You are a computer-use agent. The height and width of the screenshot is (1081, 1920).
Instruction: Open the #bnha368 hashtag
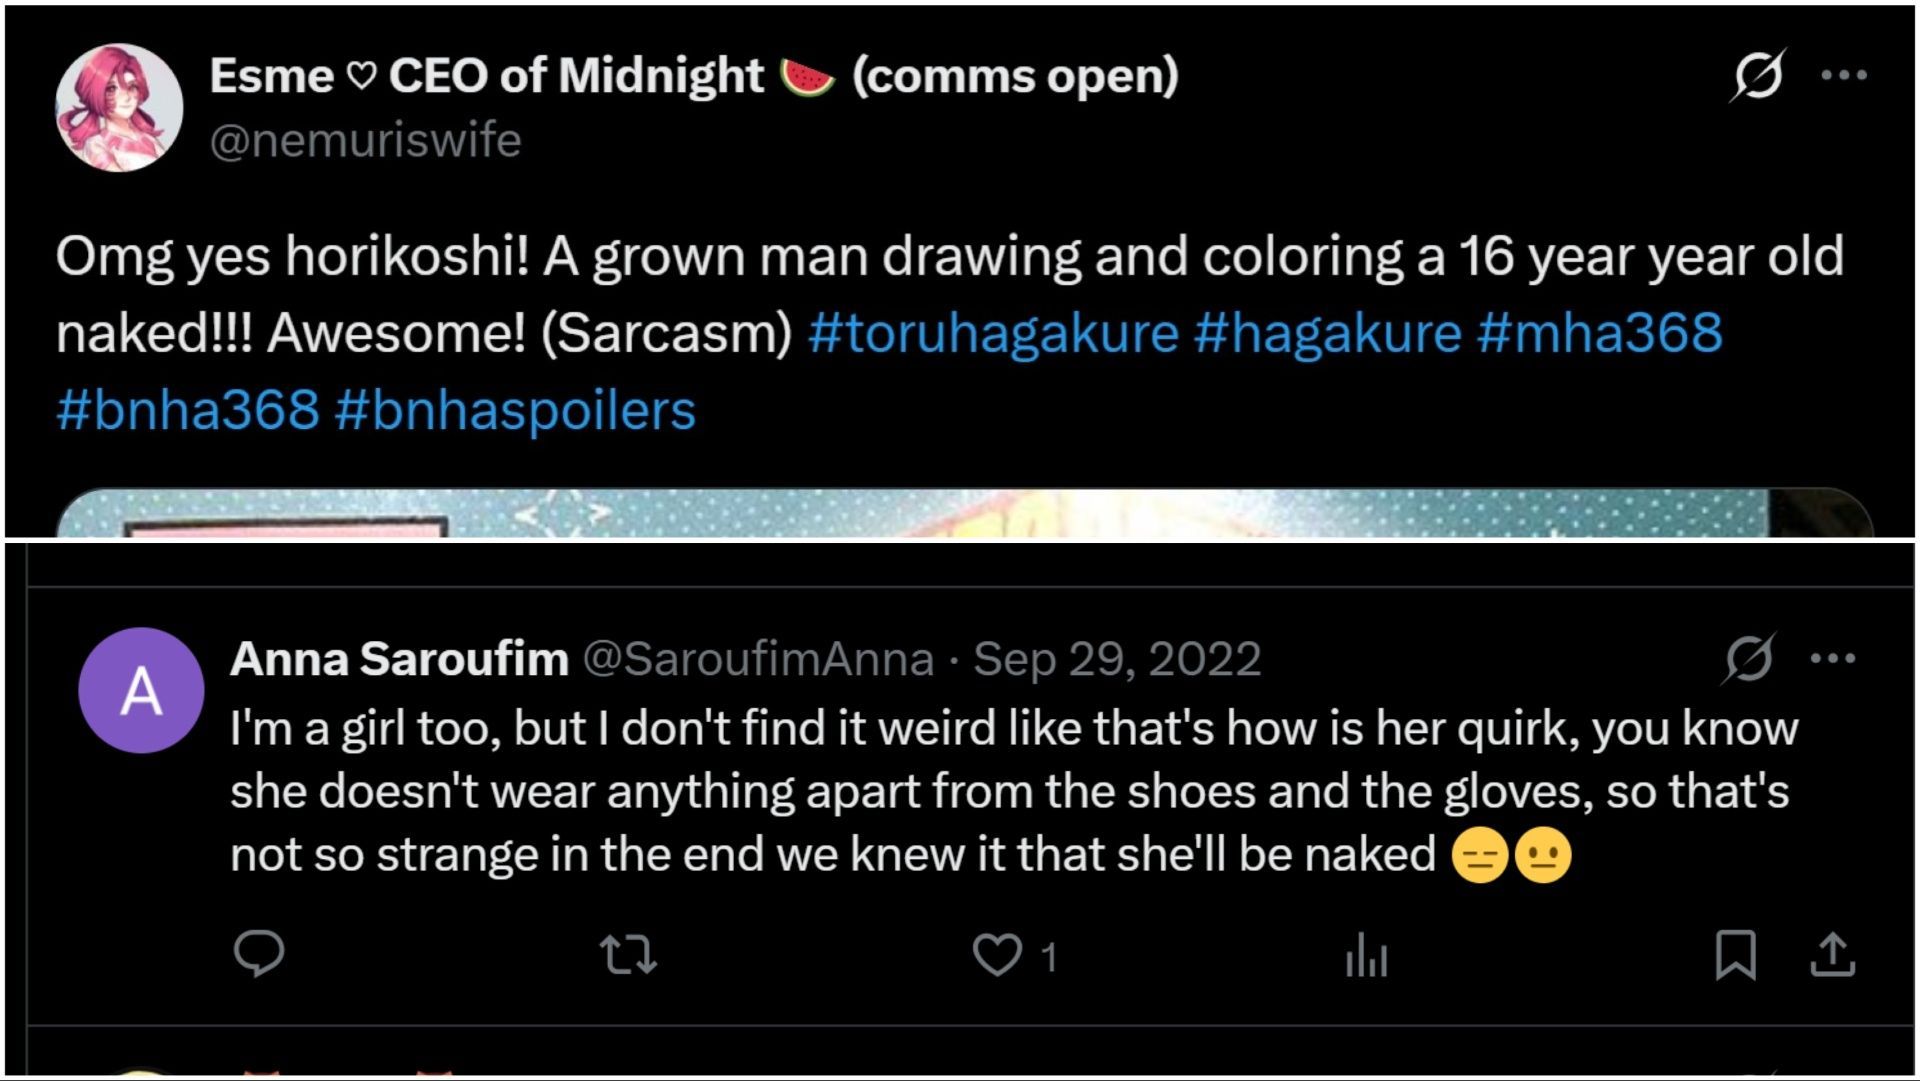188,411
